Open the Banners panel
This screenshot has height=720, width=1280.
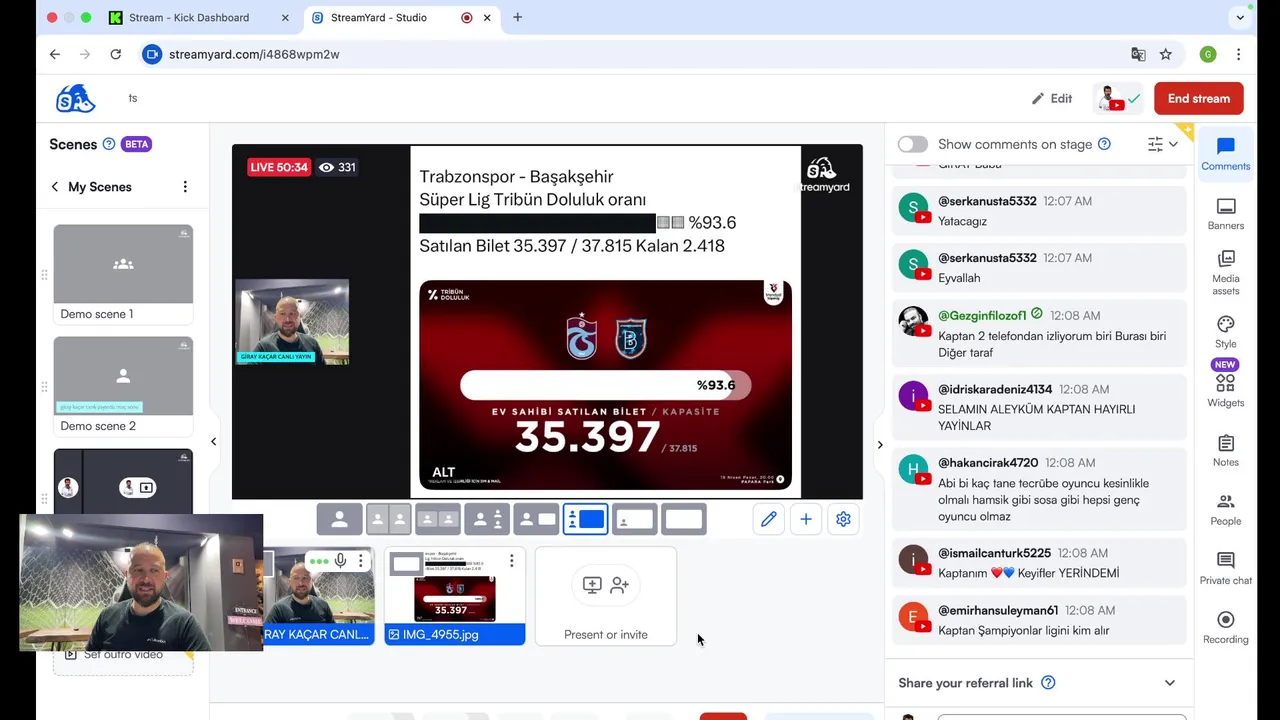tap(1225, 214)
